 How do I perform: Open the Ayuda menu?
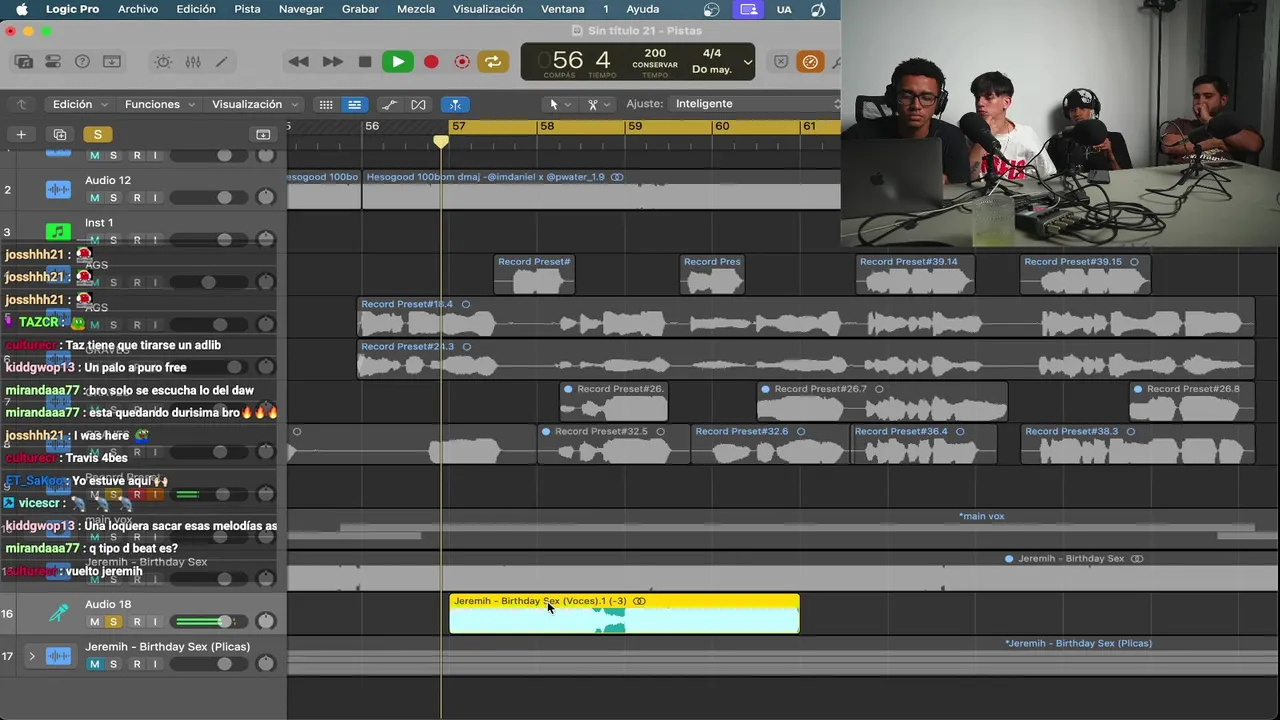pos(643,9)
